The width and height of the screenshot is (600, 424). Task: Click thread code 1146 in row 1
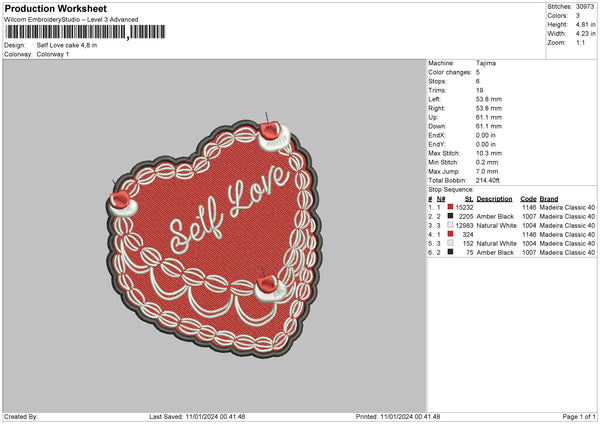coord(529,207)
